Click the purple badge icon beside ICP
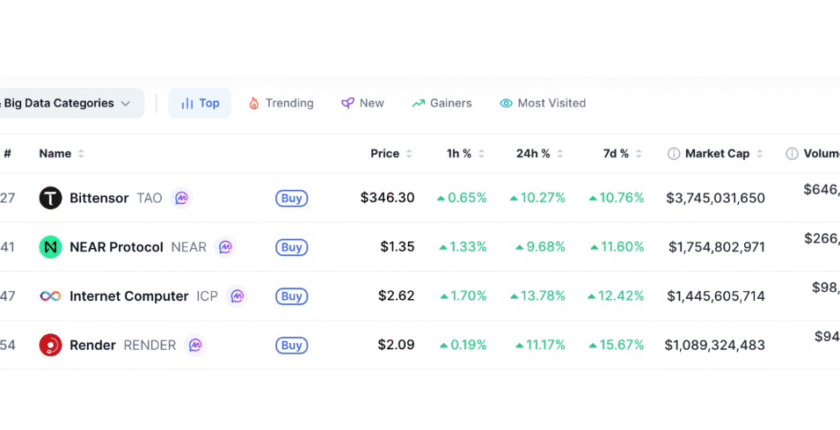Screen dimensions: 840x430 click(237, 296)
